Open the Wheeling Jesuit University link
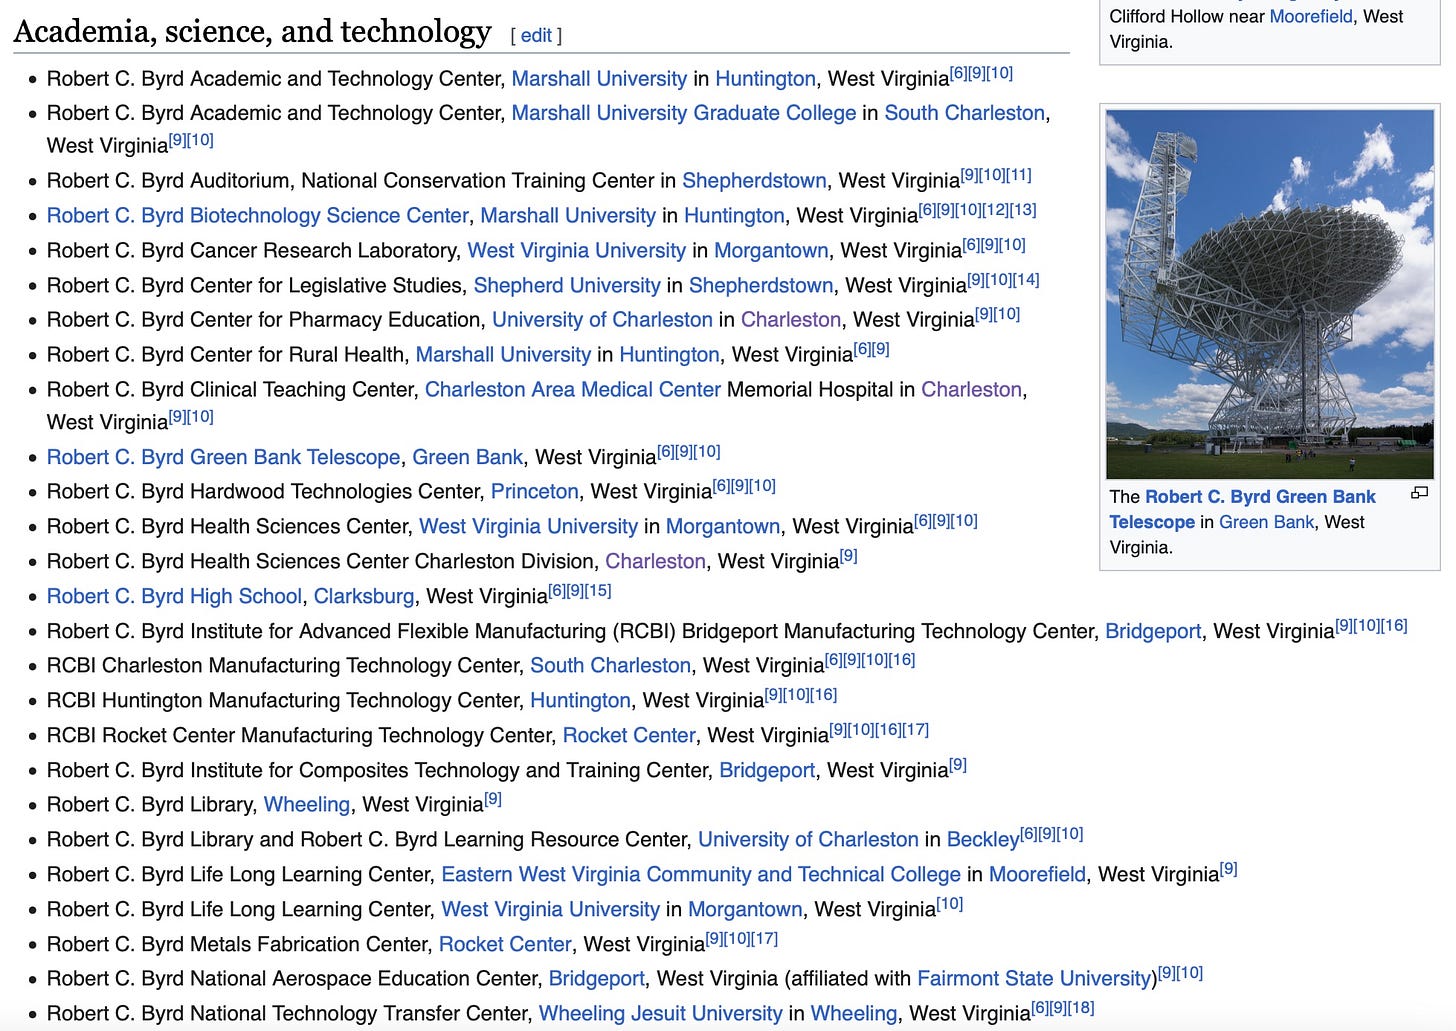The width and height of the screenshot is (1456, 1031). [x=661, y=1014]
